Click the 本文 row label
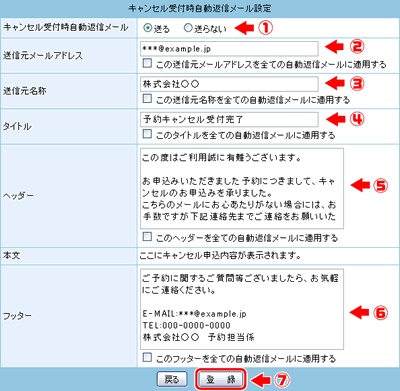Viewport: 400px width, 391px height. click(12, 255)
